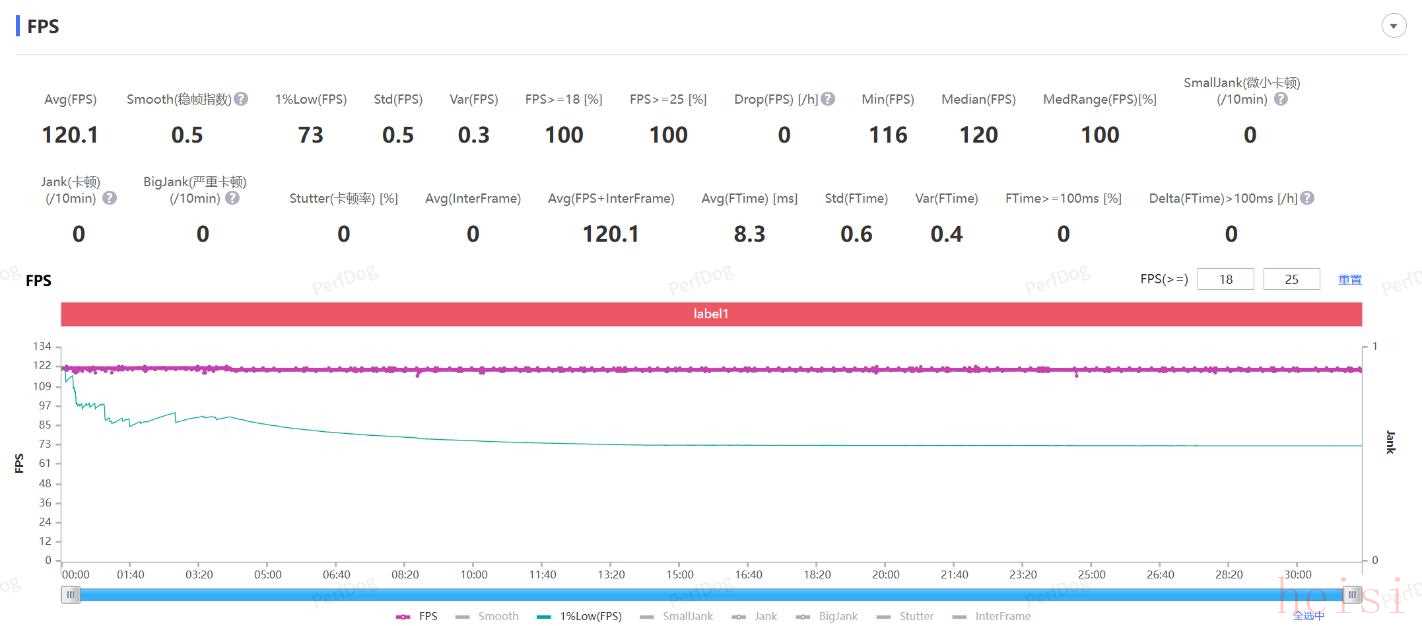Show SmallJank series via legend
Screen dimensions: 1422x626
pyautogui.click(x=676, y=616)
